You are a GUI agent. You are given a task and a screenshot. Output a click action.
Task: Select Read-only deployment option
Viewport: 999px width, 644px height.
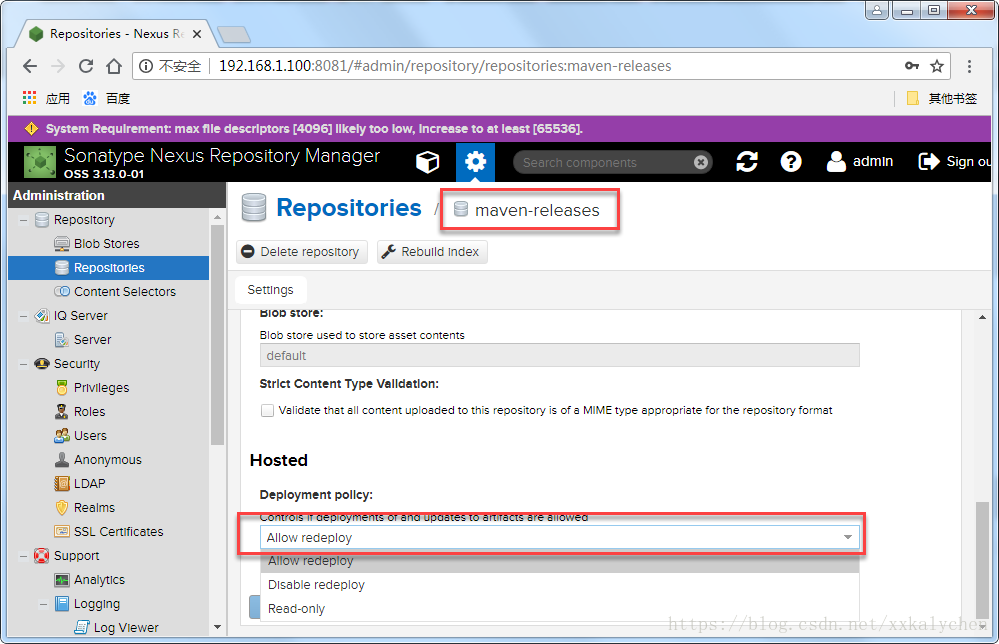coord(560,609)
